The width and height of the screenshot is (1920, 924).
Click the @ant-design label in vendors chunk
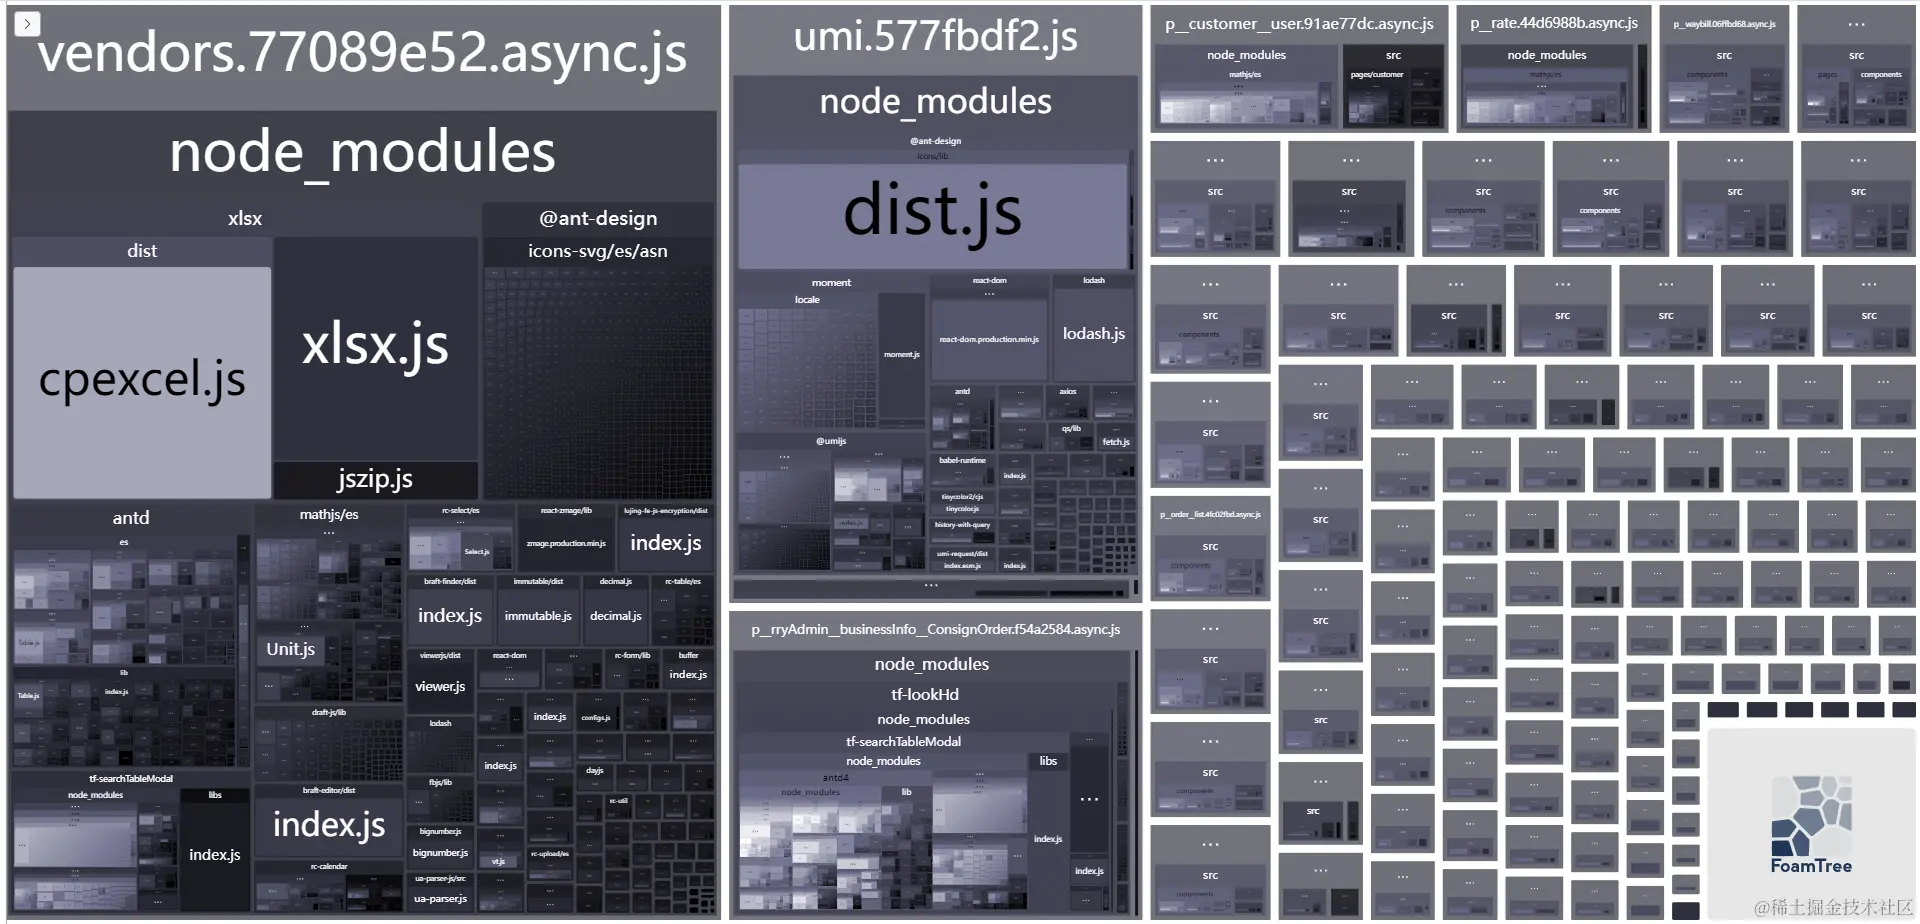pyautogui.click(x=598, y=218)
